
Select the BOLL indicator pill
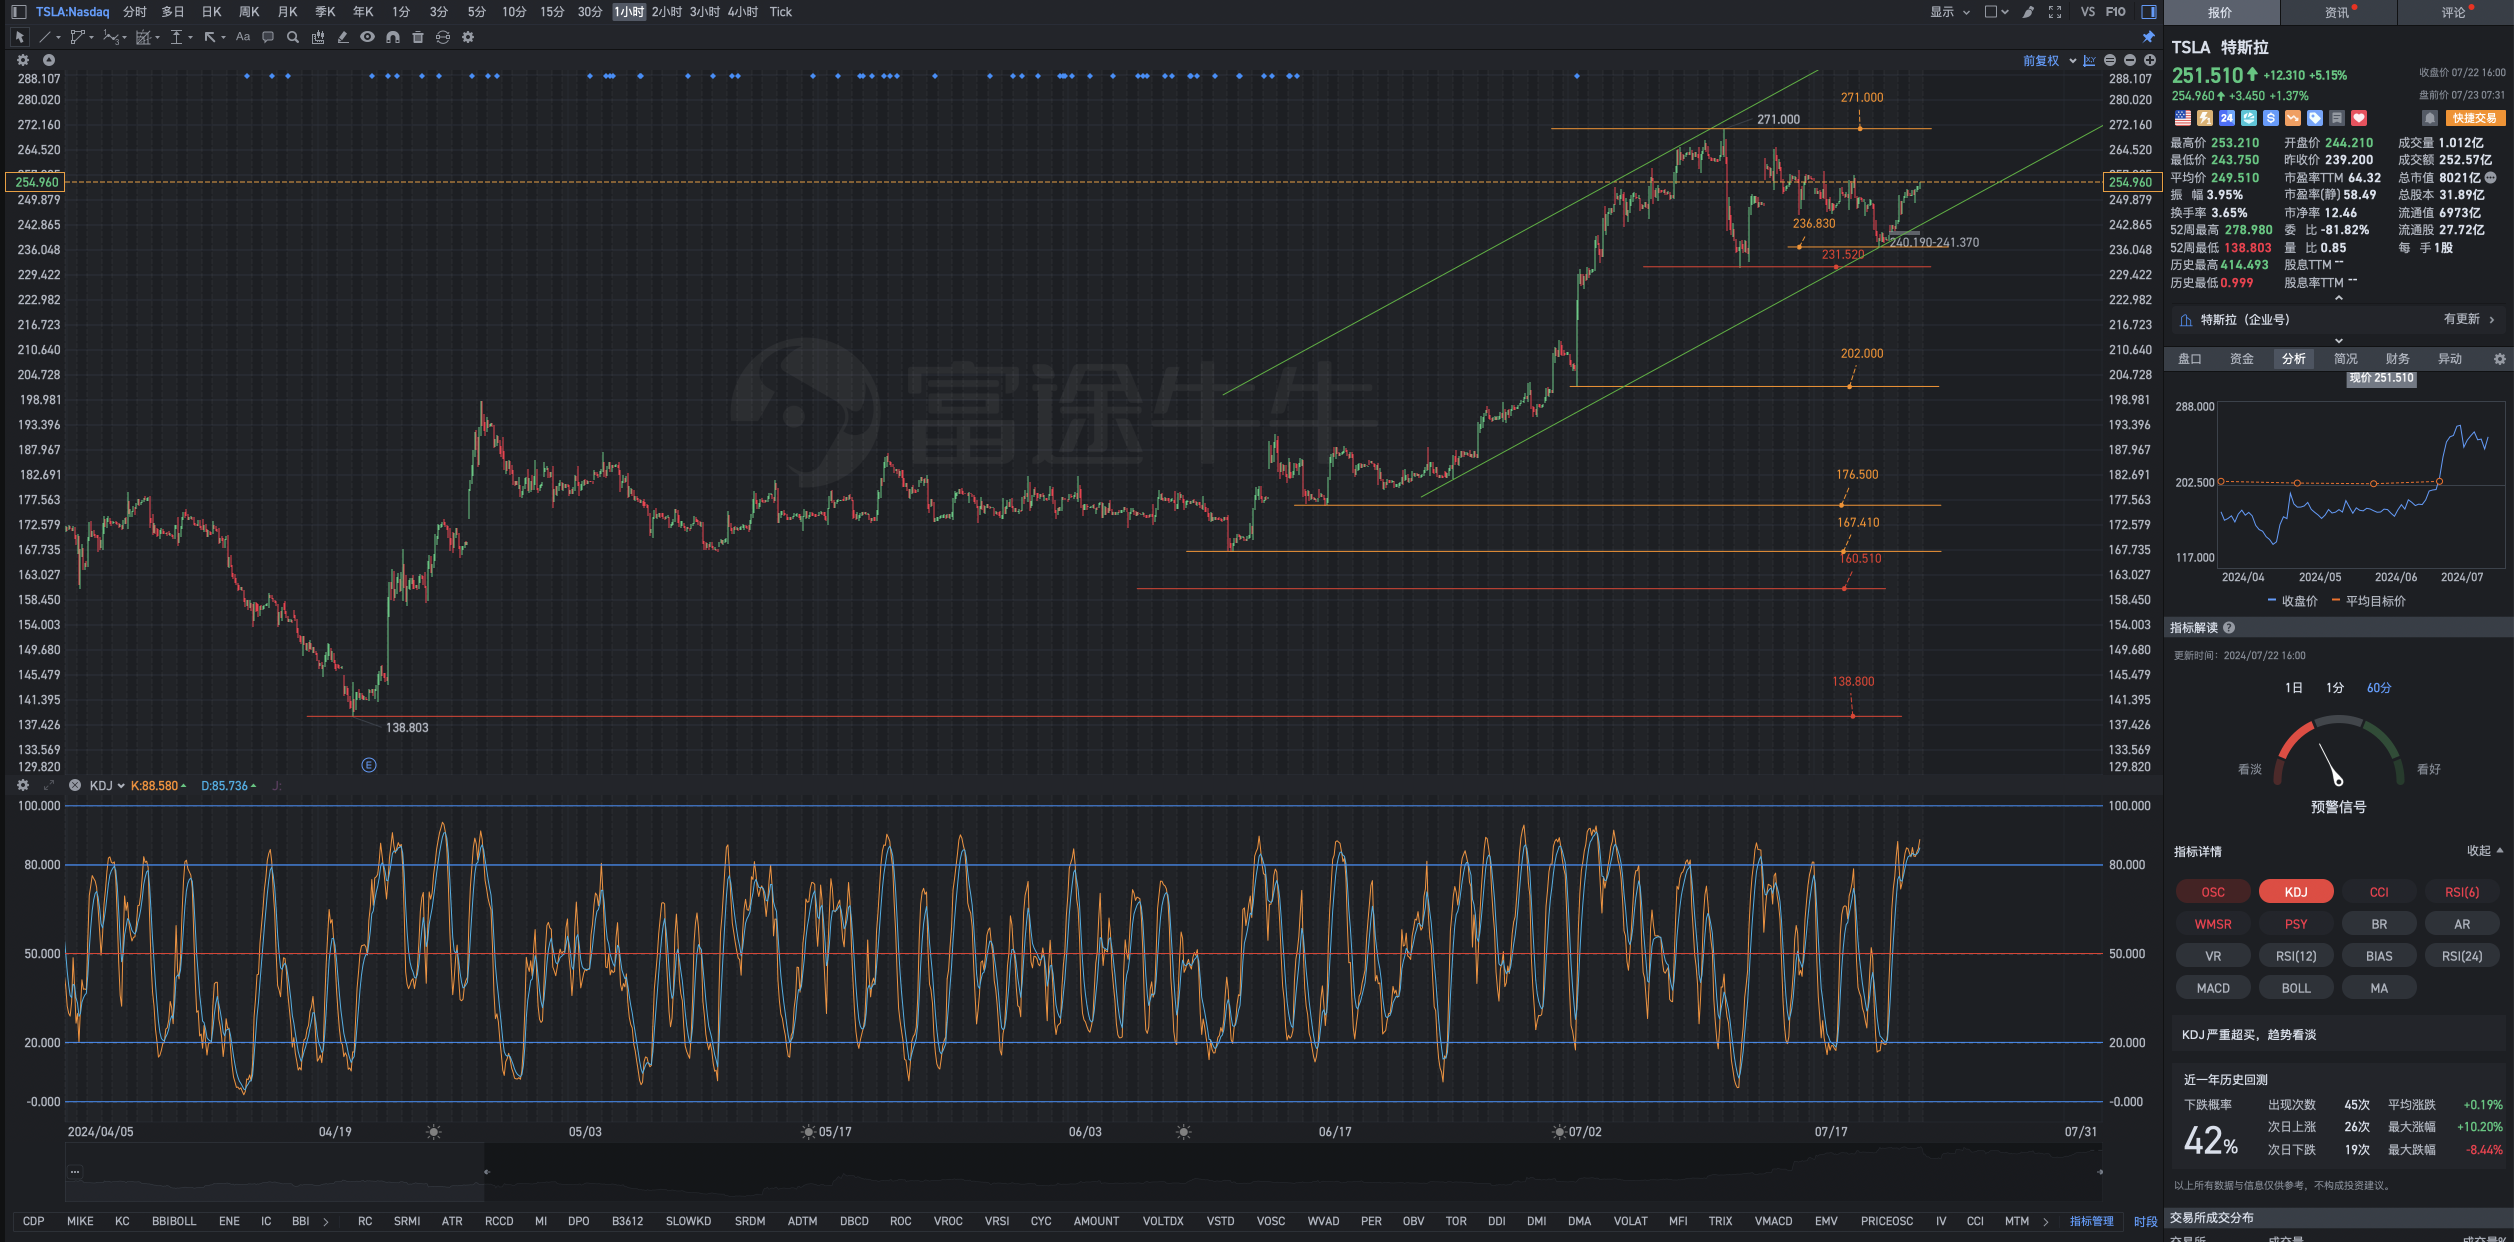[x=2296, y=988]
